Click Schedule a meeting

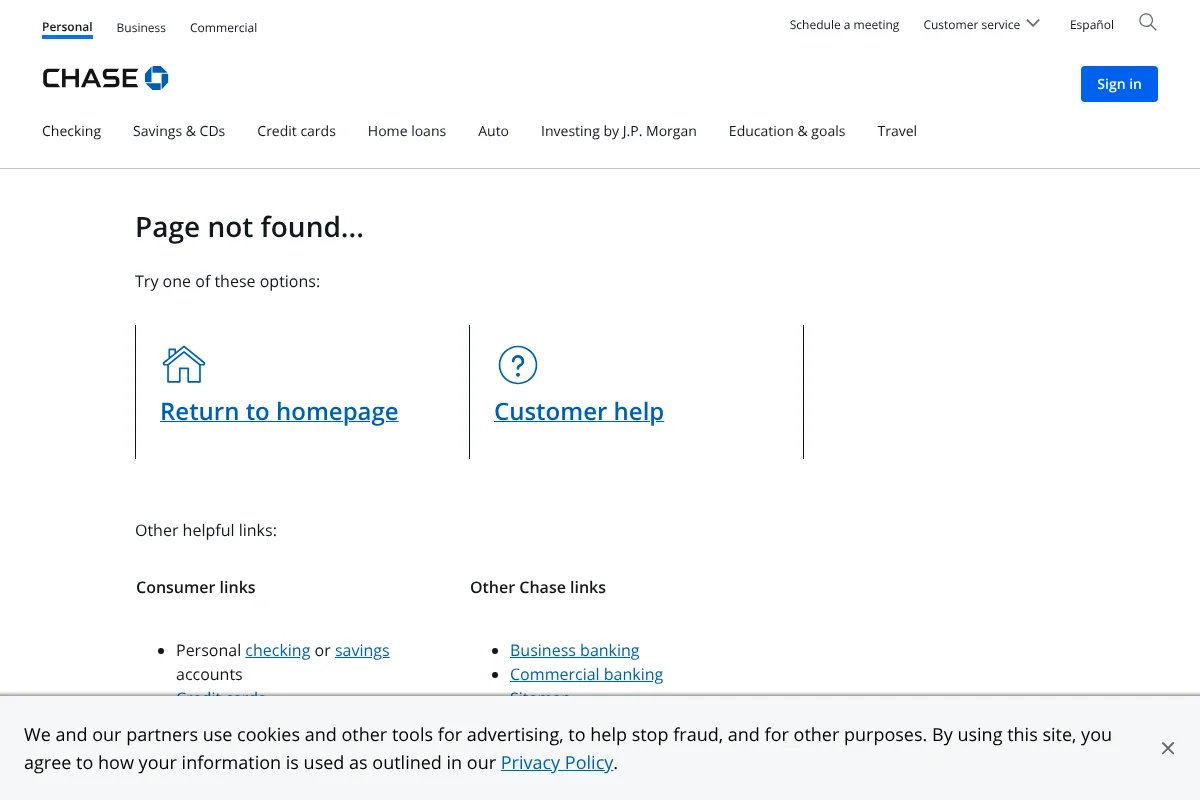(844, 24)
